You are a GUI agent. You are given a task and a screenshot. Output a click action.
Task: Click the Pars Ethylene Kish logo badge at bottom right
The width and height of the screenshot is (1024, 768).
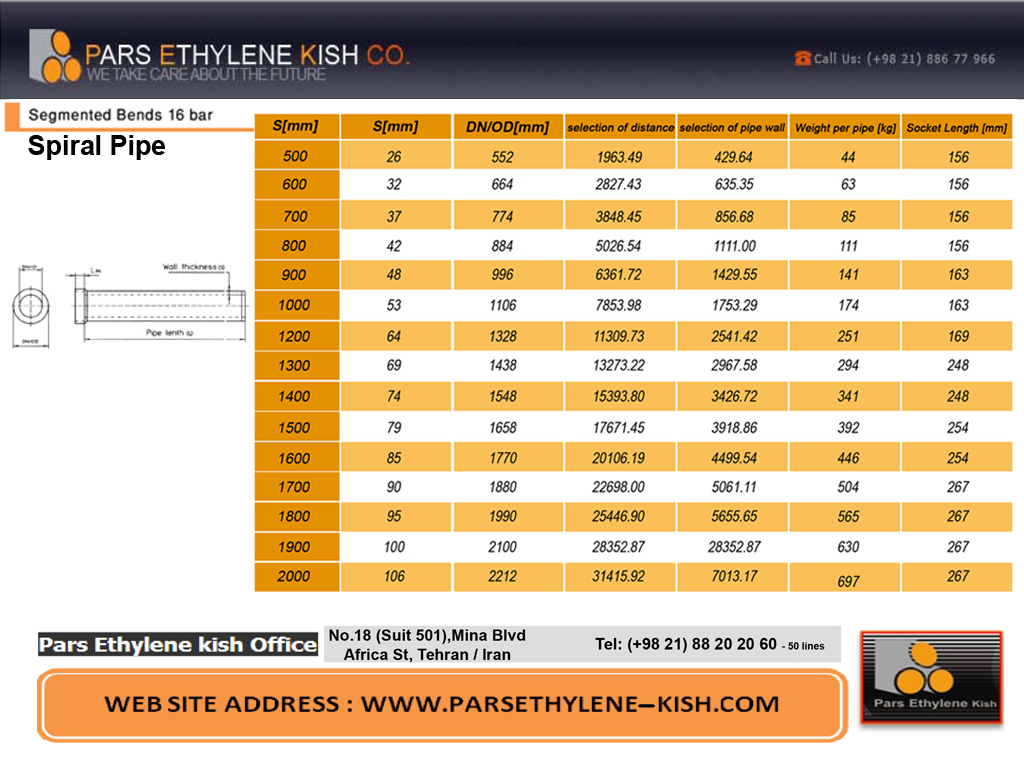click(x=932, y=677)
